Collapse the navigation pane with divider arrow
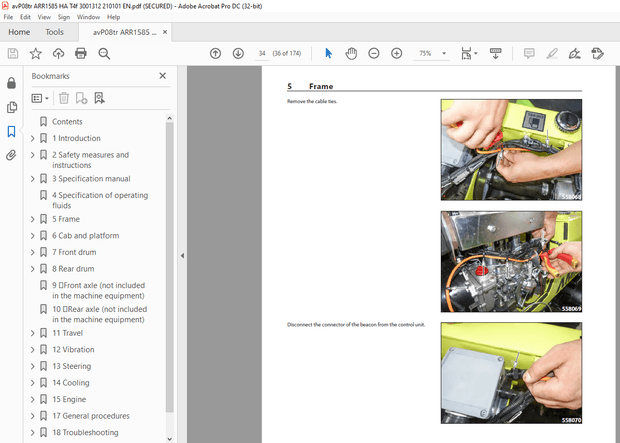Image resolution: width=620 pixels, height=443 pixels. coord(182,256)
